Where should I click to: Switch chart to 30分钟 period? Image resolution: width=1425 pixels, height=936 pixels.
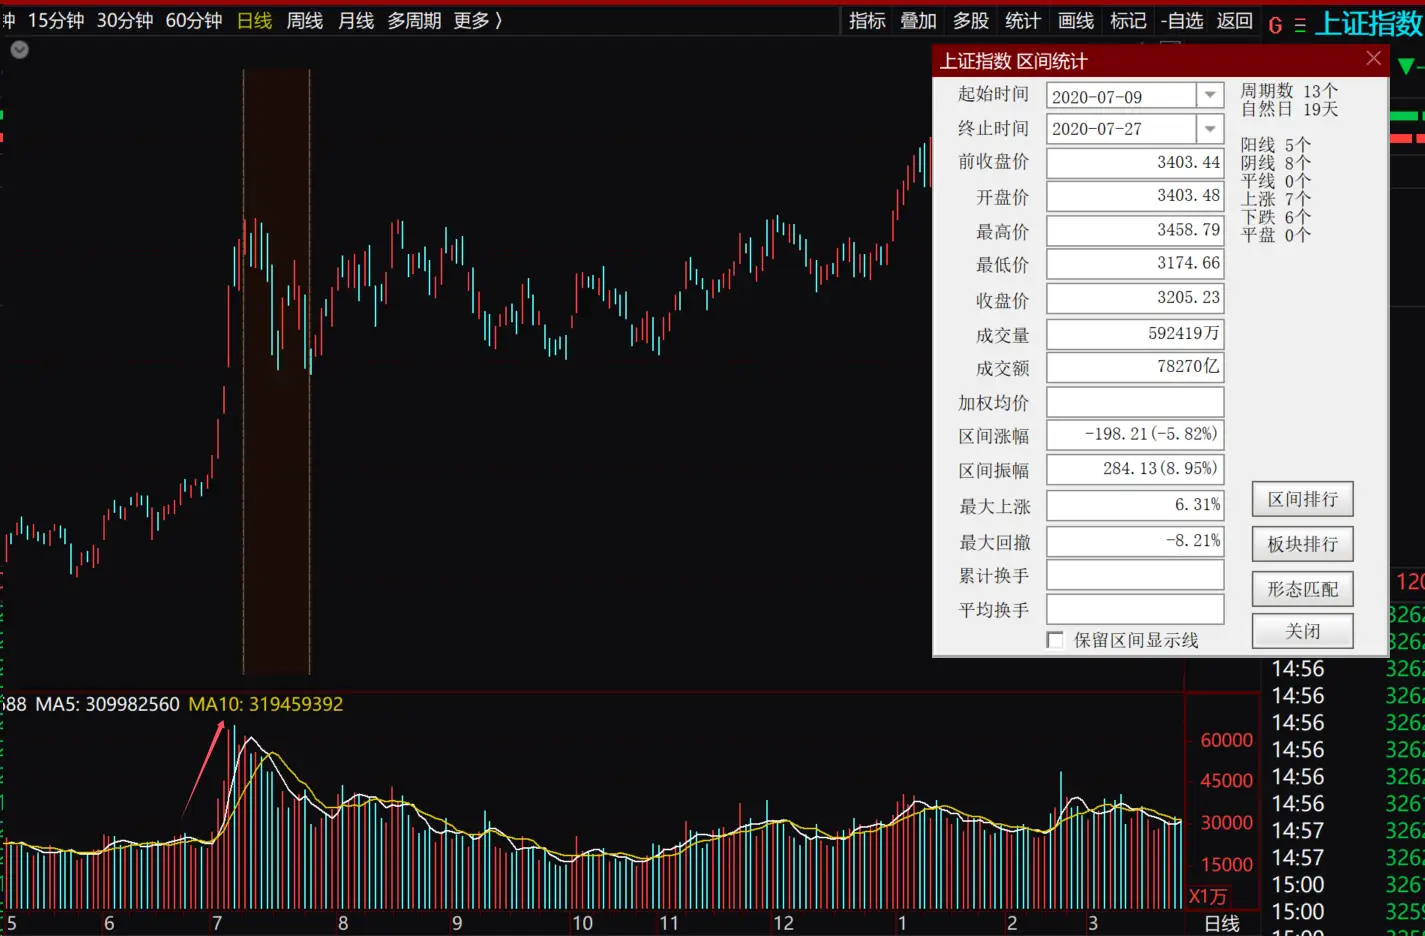125,21
